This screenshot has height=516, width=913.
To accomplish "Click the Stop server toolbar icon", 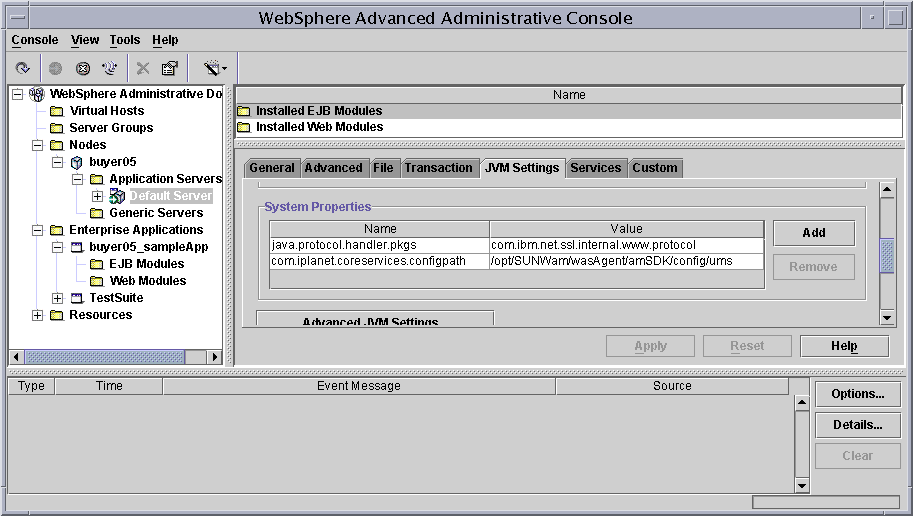I will (83, 69).
